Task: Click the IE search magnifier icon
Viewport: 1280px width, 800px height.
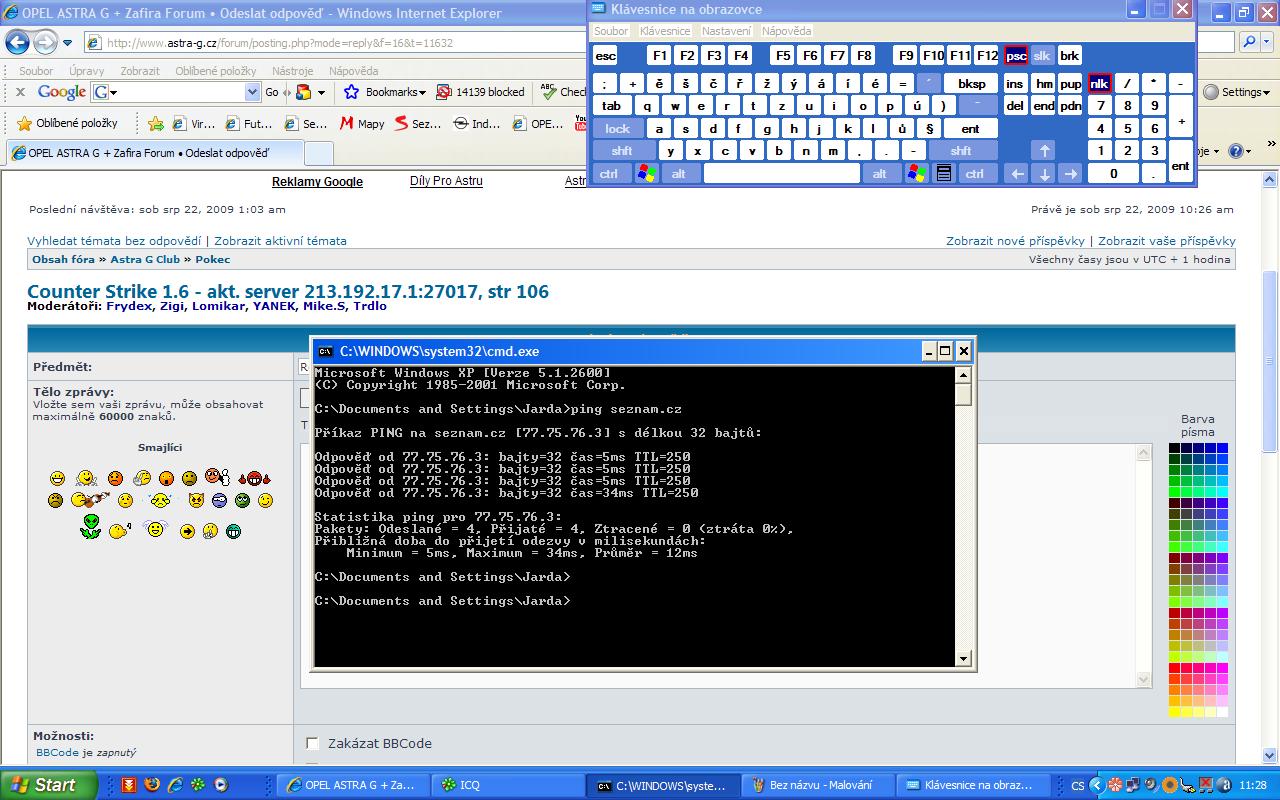Action: tap(1250, 42)
